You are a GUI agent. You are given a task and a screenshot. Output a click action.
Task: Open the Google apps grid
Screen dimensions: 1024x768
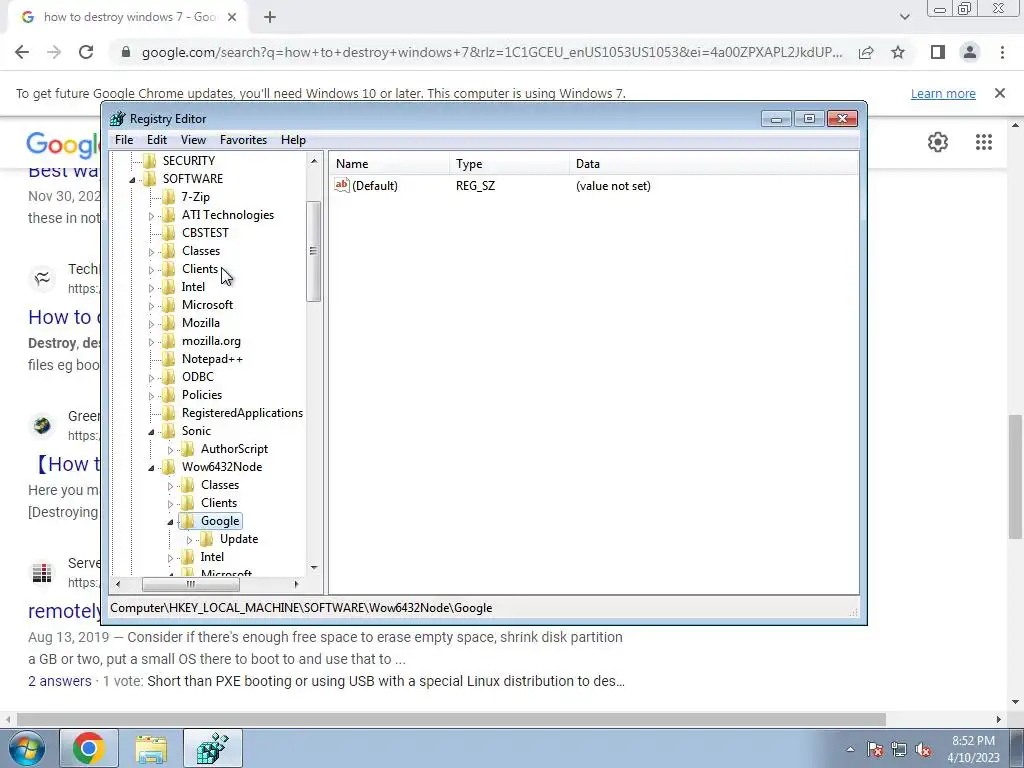(984, 142)
